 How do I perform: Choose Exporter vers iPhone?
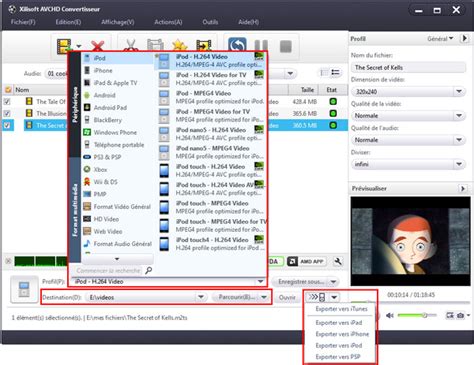[x=342, y=334]
